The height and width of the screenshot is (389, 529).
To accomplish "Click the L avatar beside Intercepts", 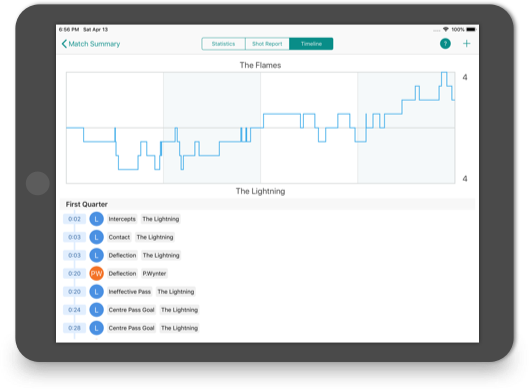I will 96,219.
